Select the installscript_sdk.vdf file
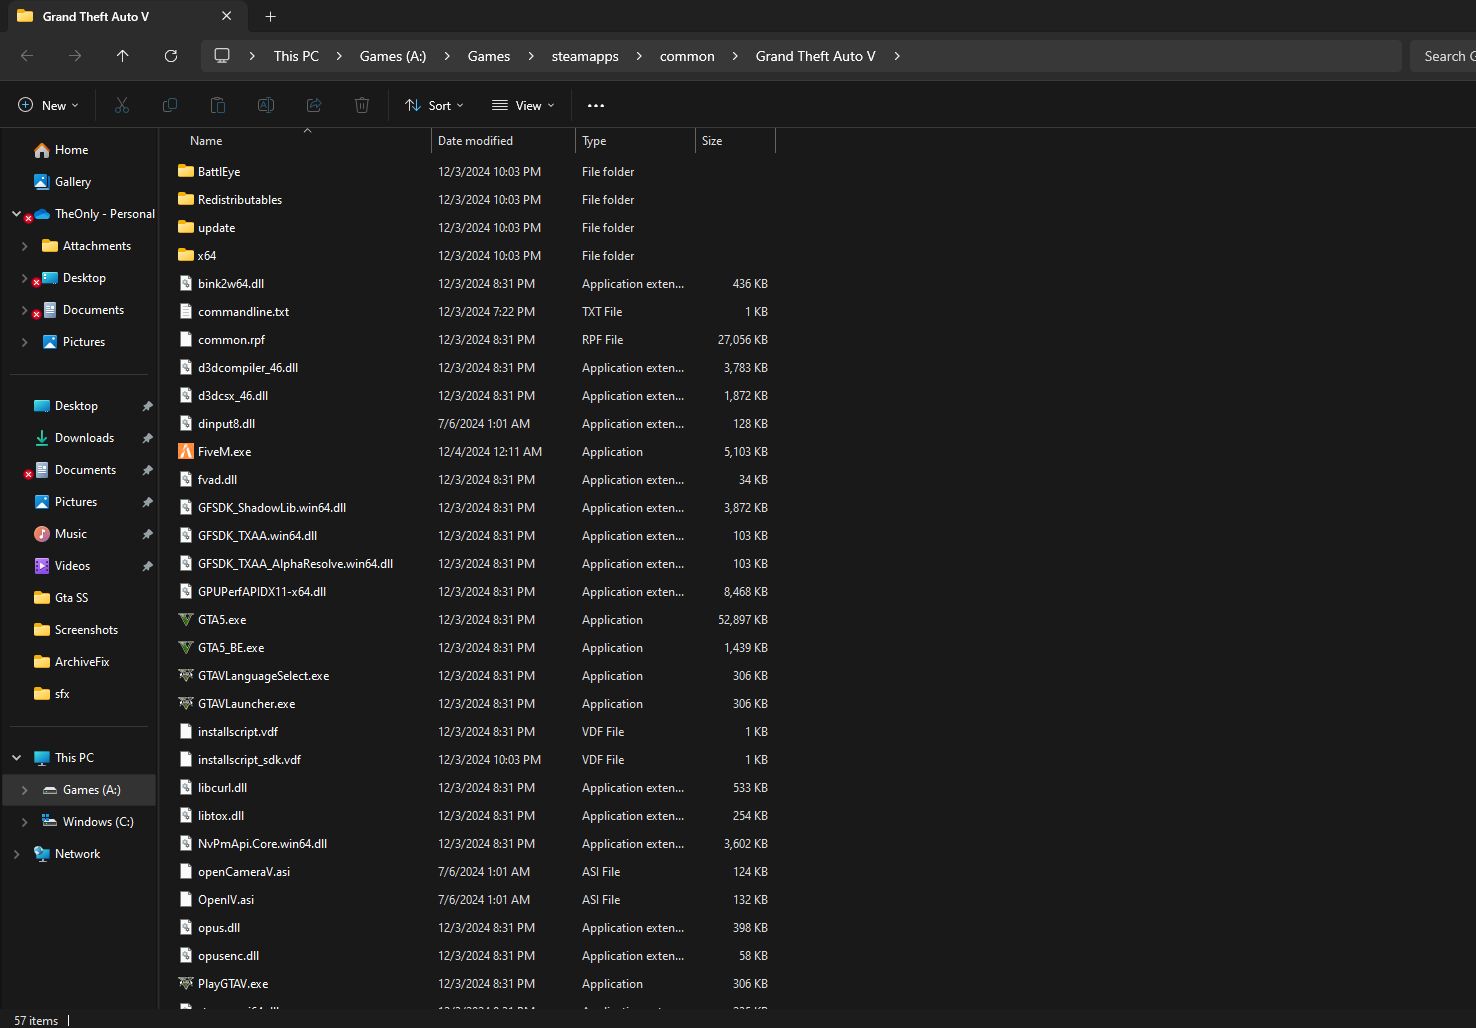The image size is (1476, 1028). pos(249,760)
